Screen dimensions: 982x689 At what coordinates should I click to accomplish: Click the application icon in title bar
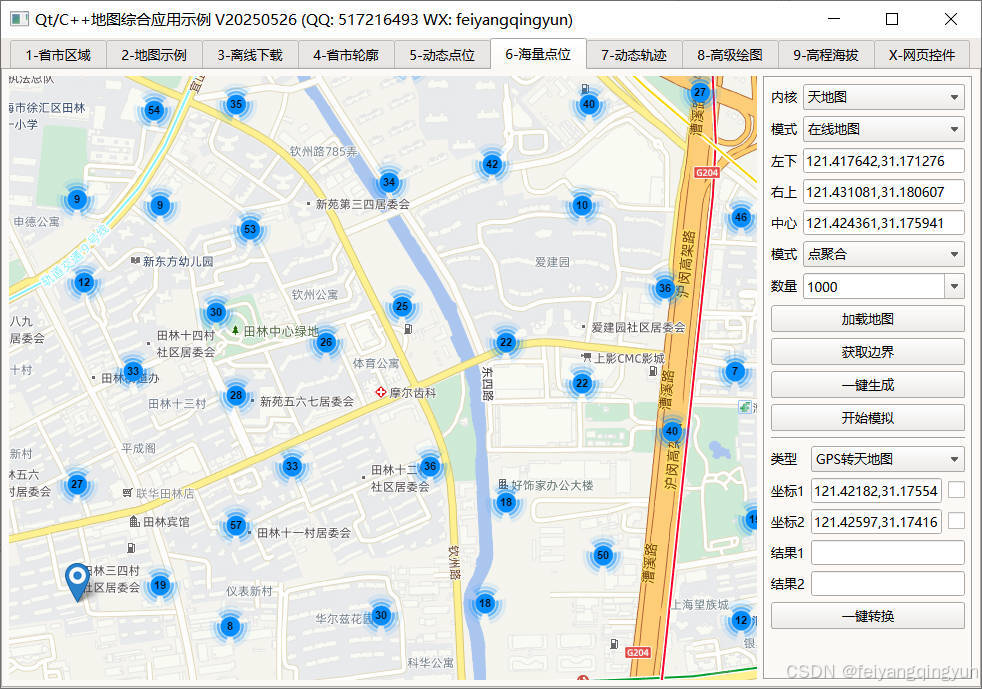click(19, 19)
